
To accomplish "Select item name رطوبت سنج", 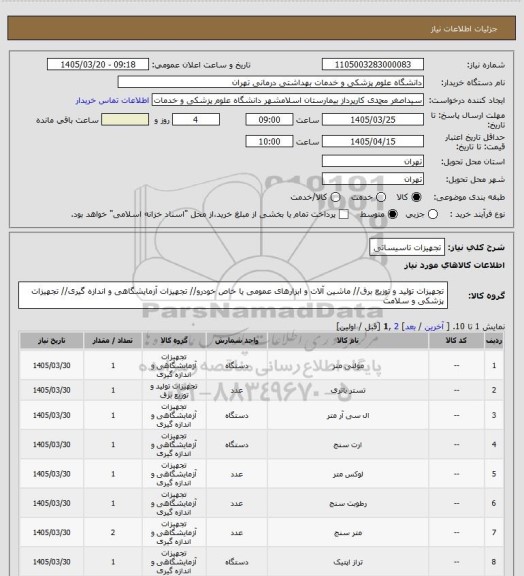I will coord(348,503).
